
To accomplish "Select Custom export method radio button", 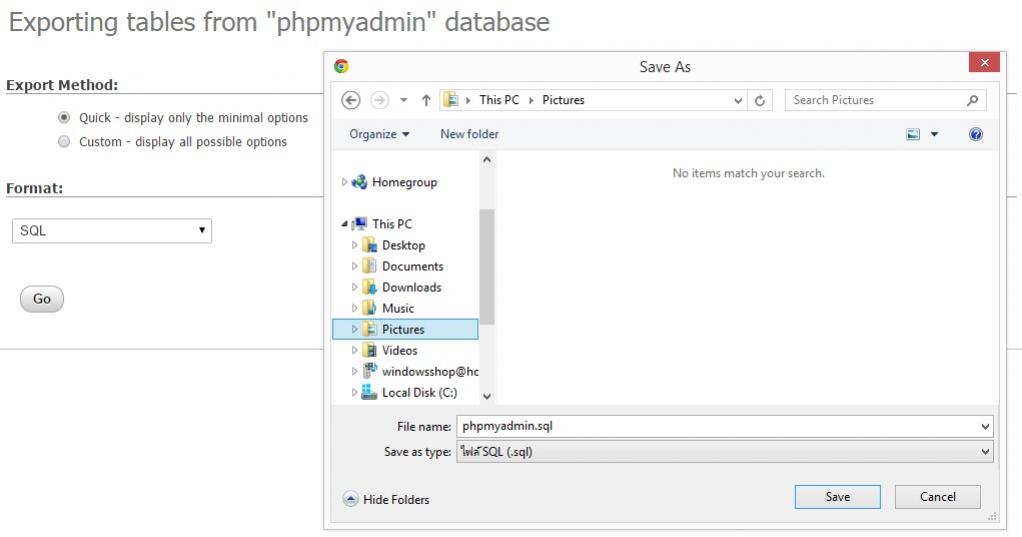I will coord(64,141).
